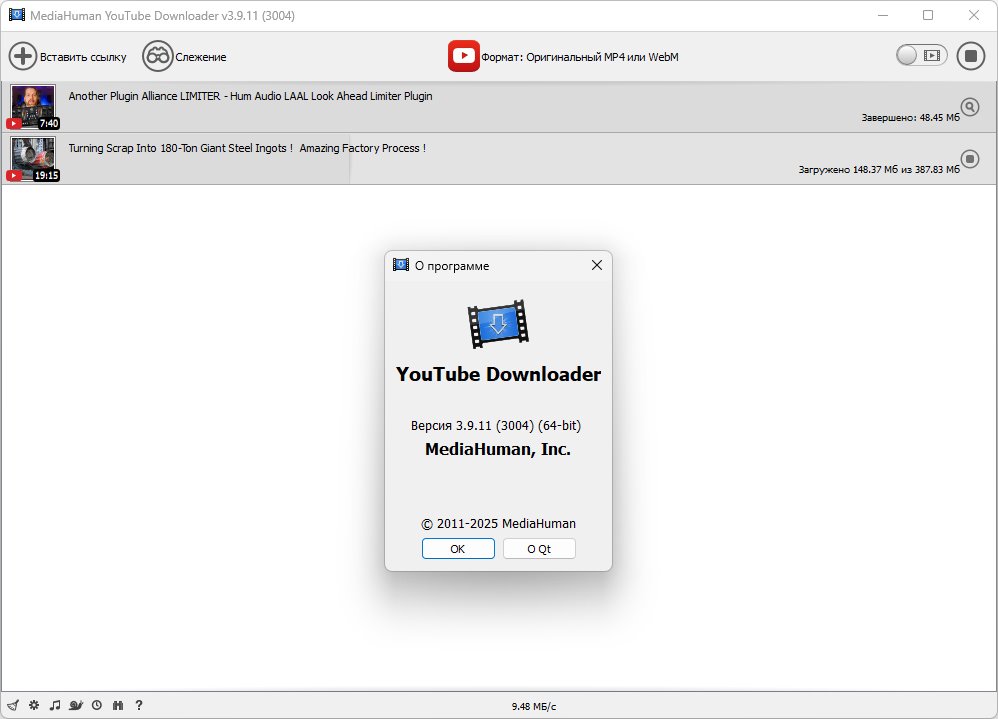Click the О Qt button
Screen dimensions: 998x719
click(539, 549)
